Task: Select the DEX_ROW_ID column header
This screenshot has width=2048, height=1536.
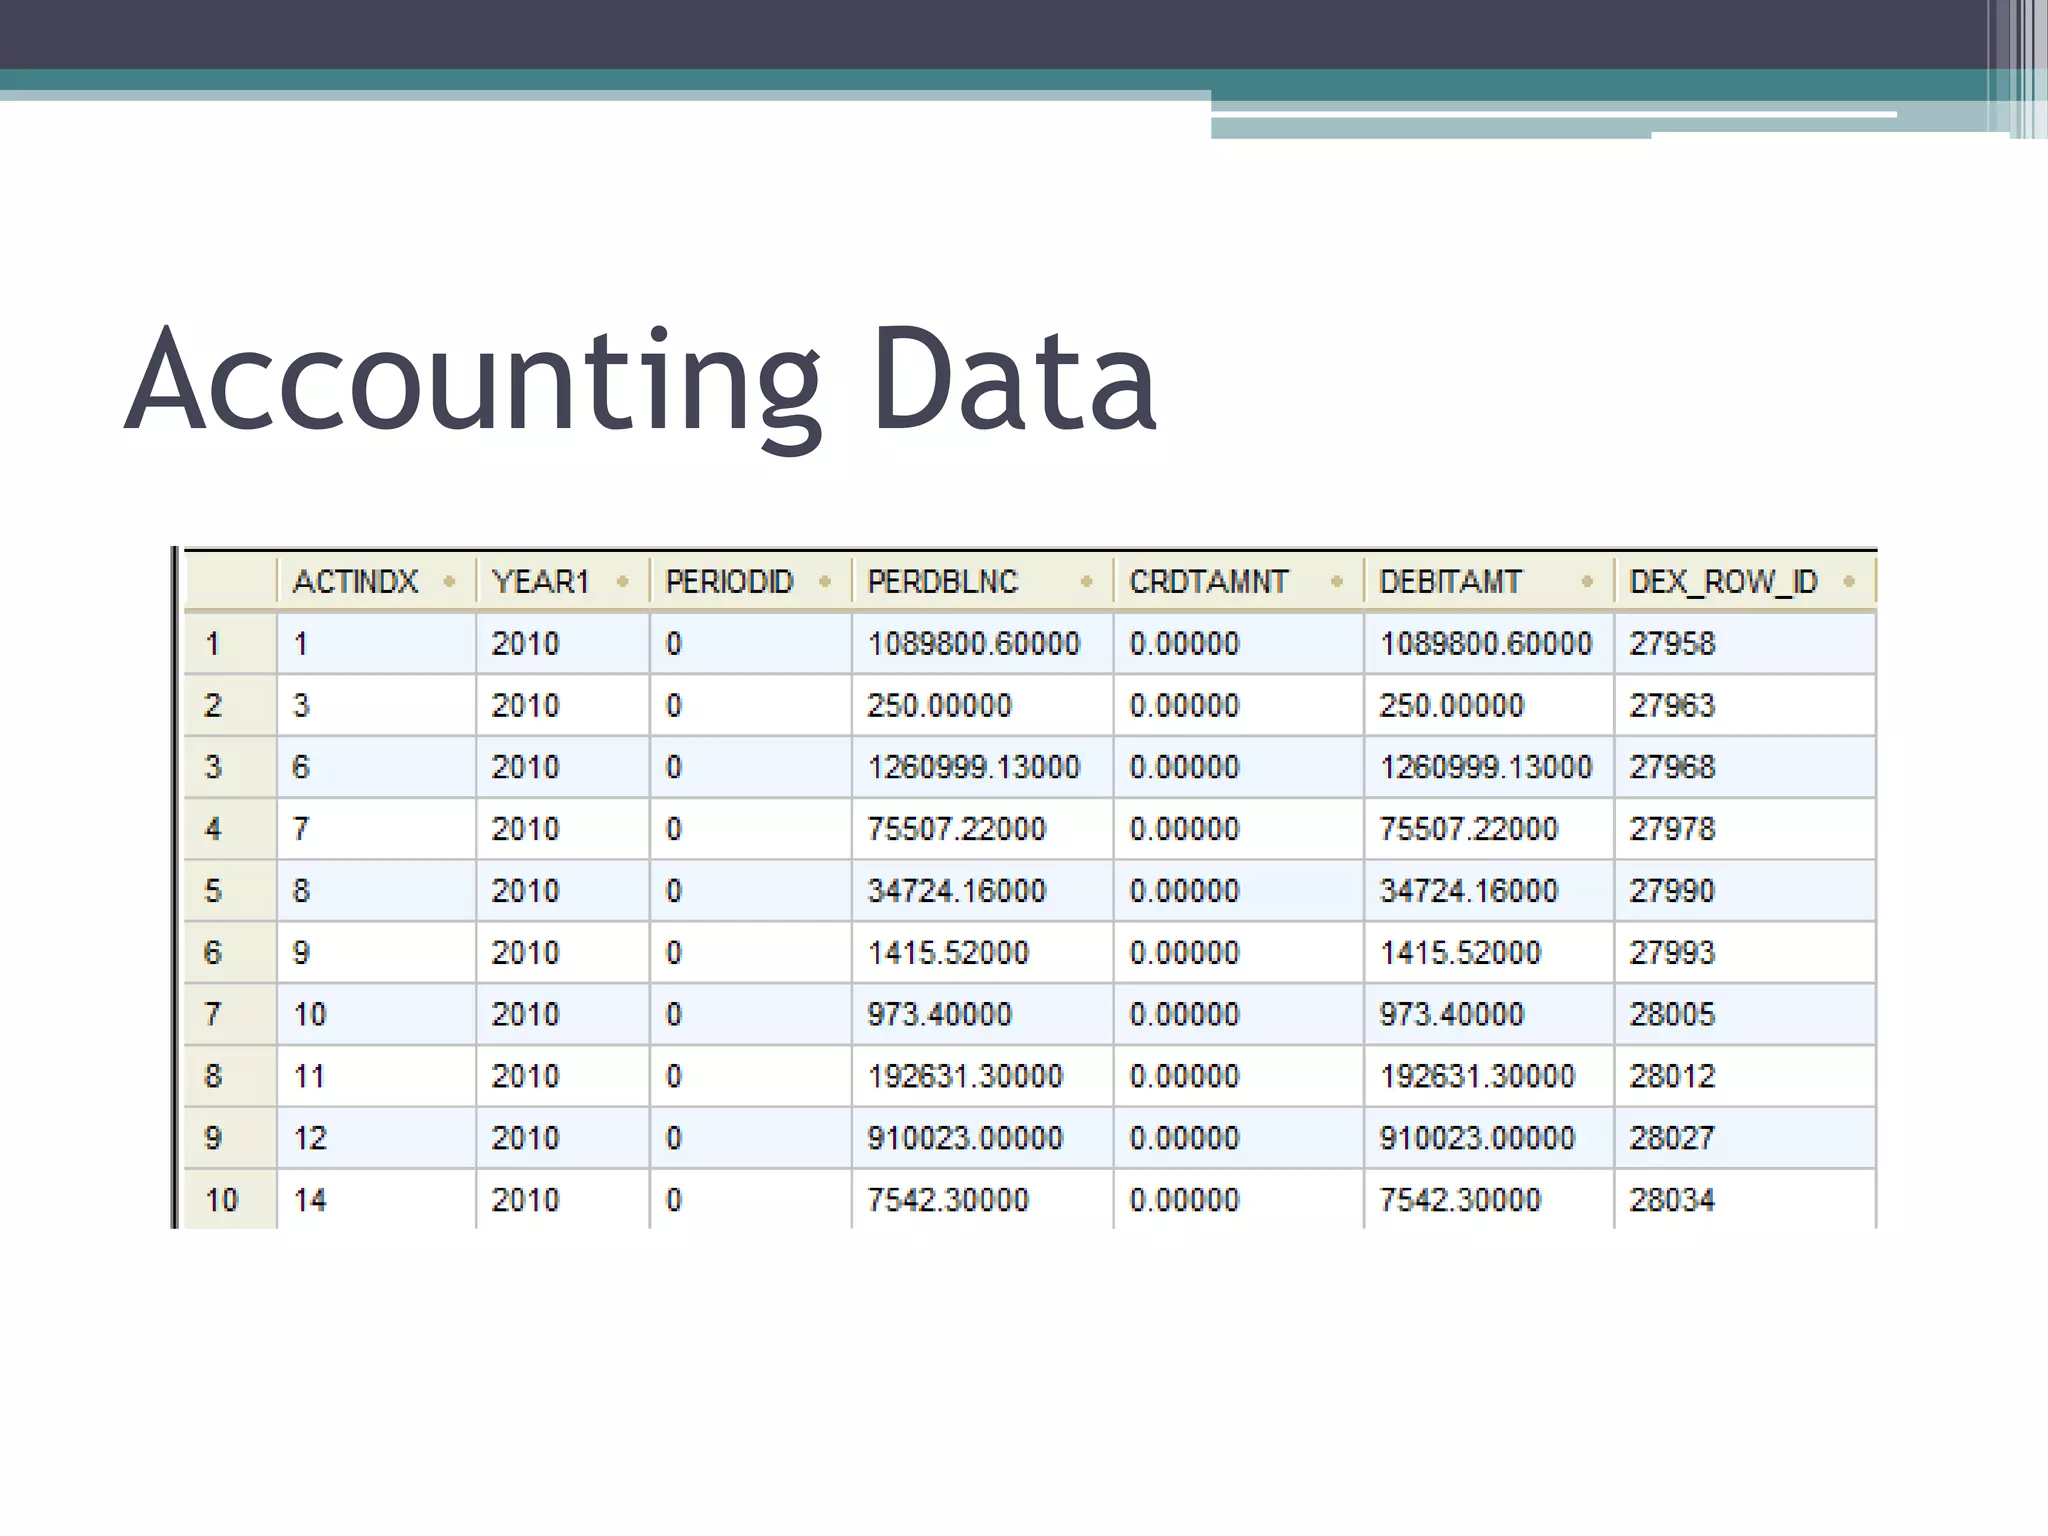Action: pos(1745,581)
